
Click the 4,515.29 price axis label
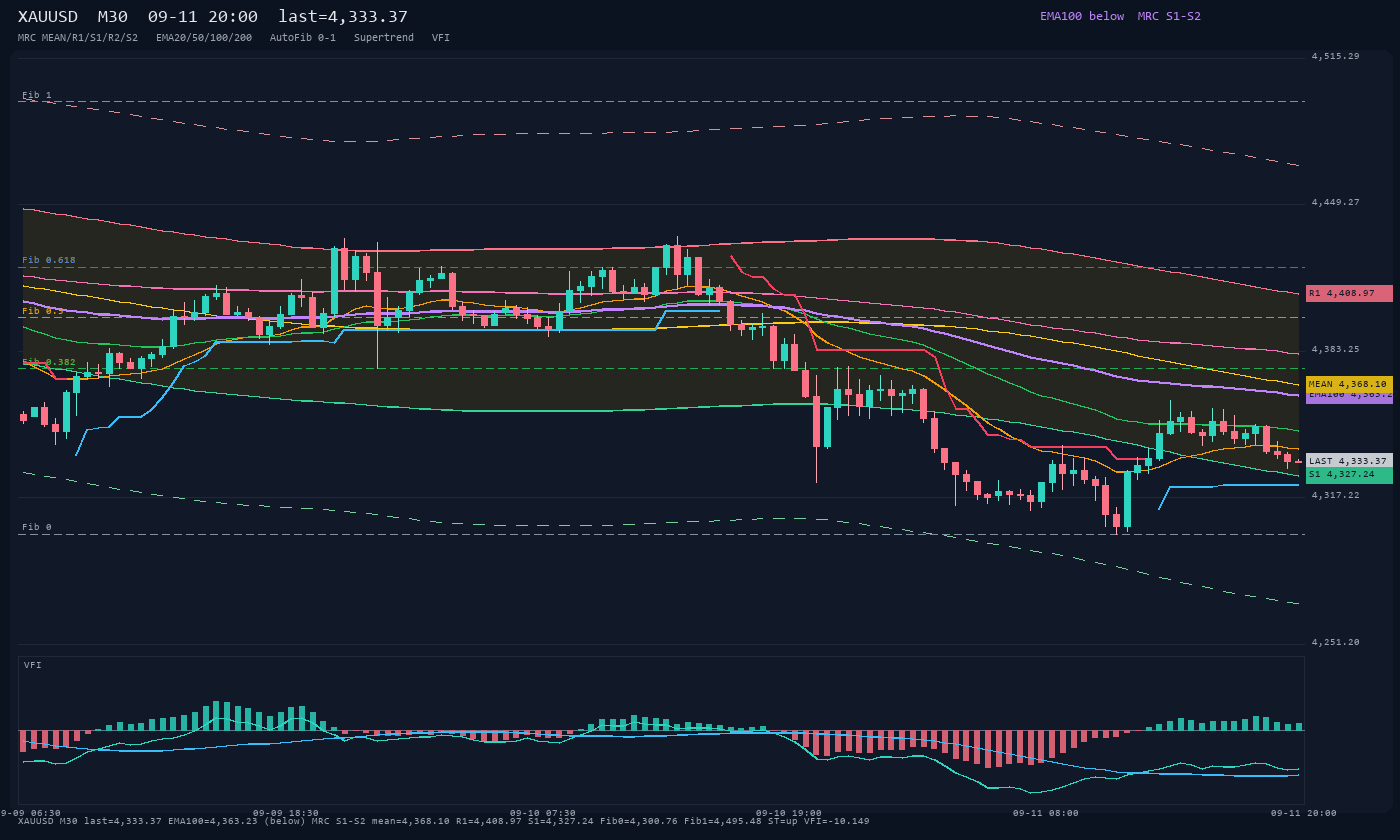(x=1336, y=57)
